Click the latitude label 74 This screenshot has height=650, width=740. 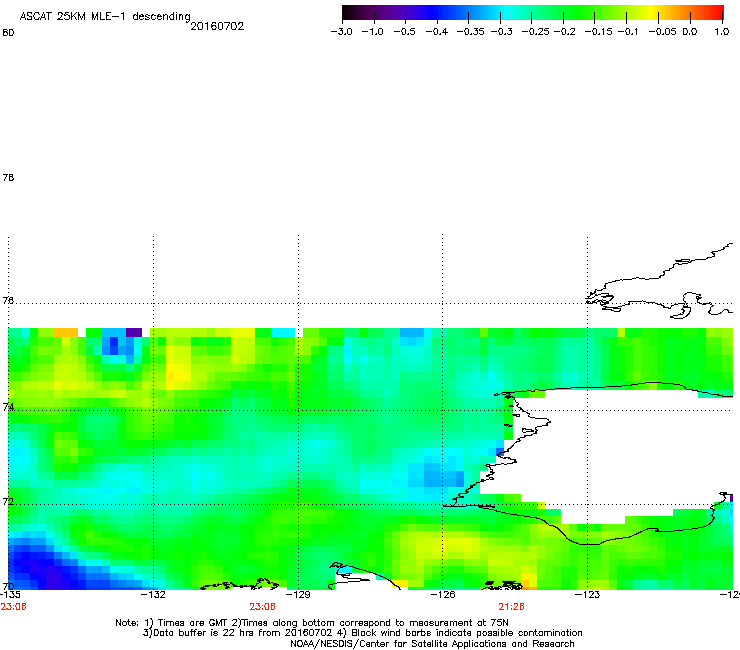tap(8, 407)
